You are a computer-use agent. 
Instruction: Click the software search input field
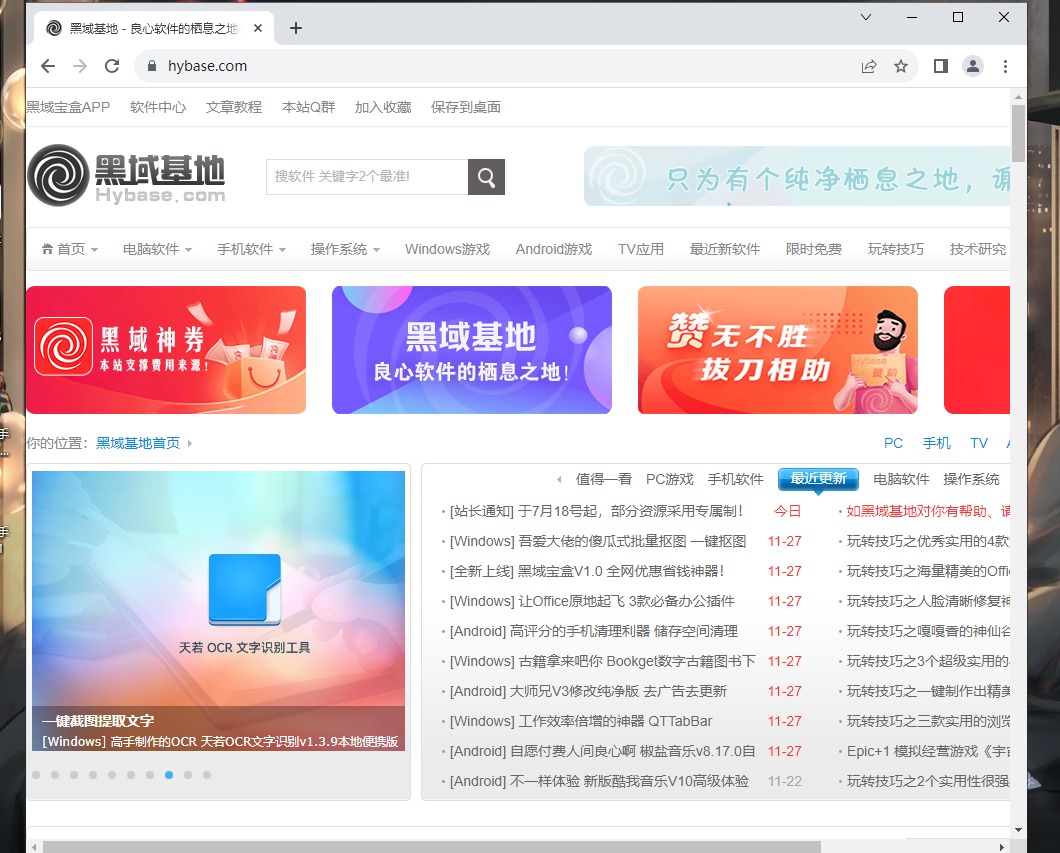[366, 177]
